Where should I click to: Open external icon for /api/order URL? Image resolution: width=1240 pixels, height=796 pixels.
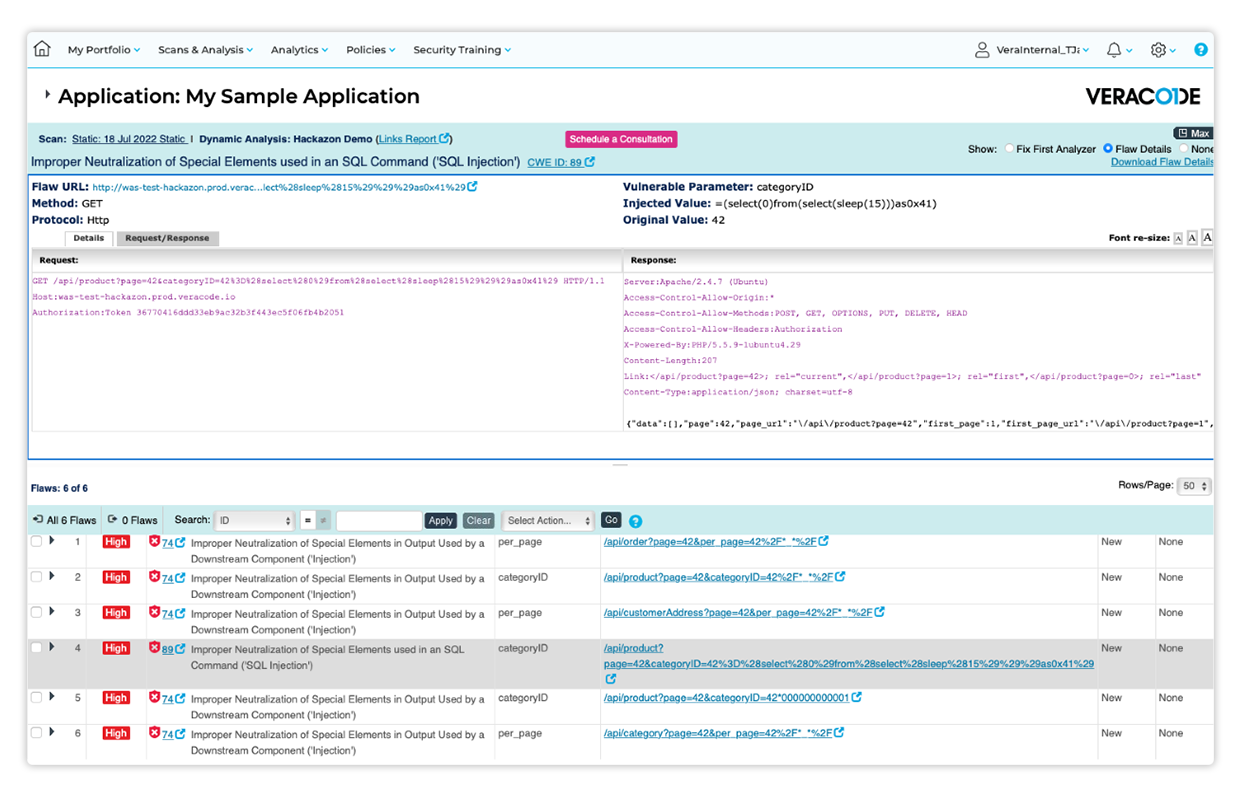coord(824,542)
